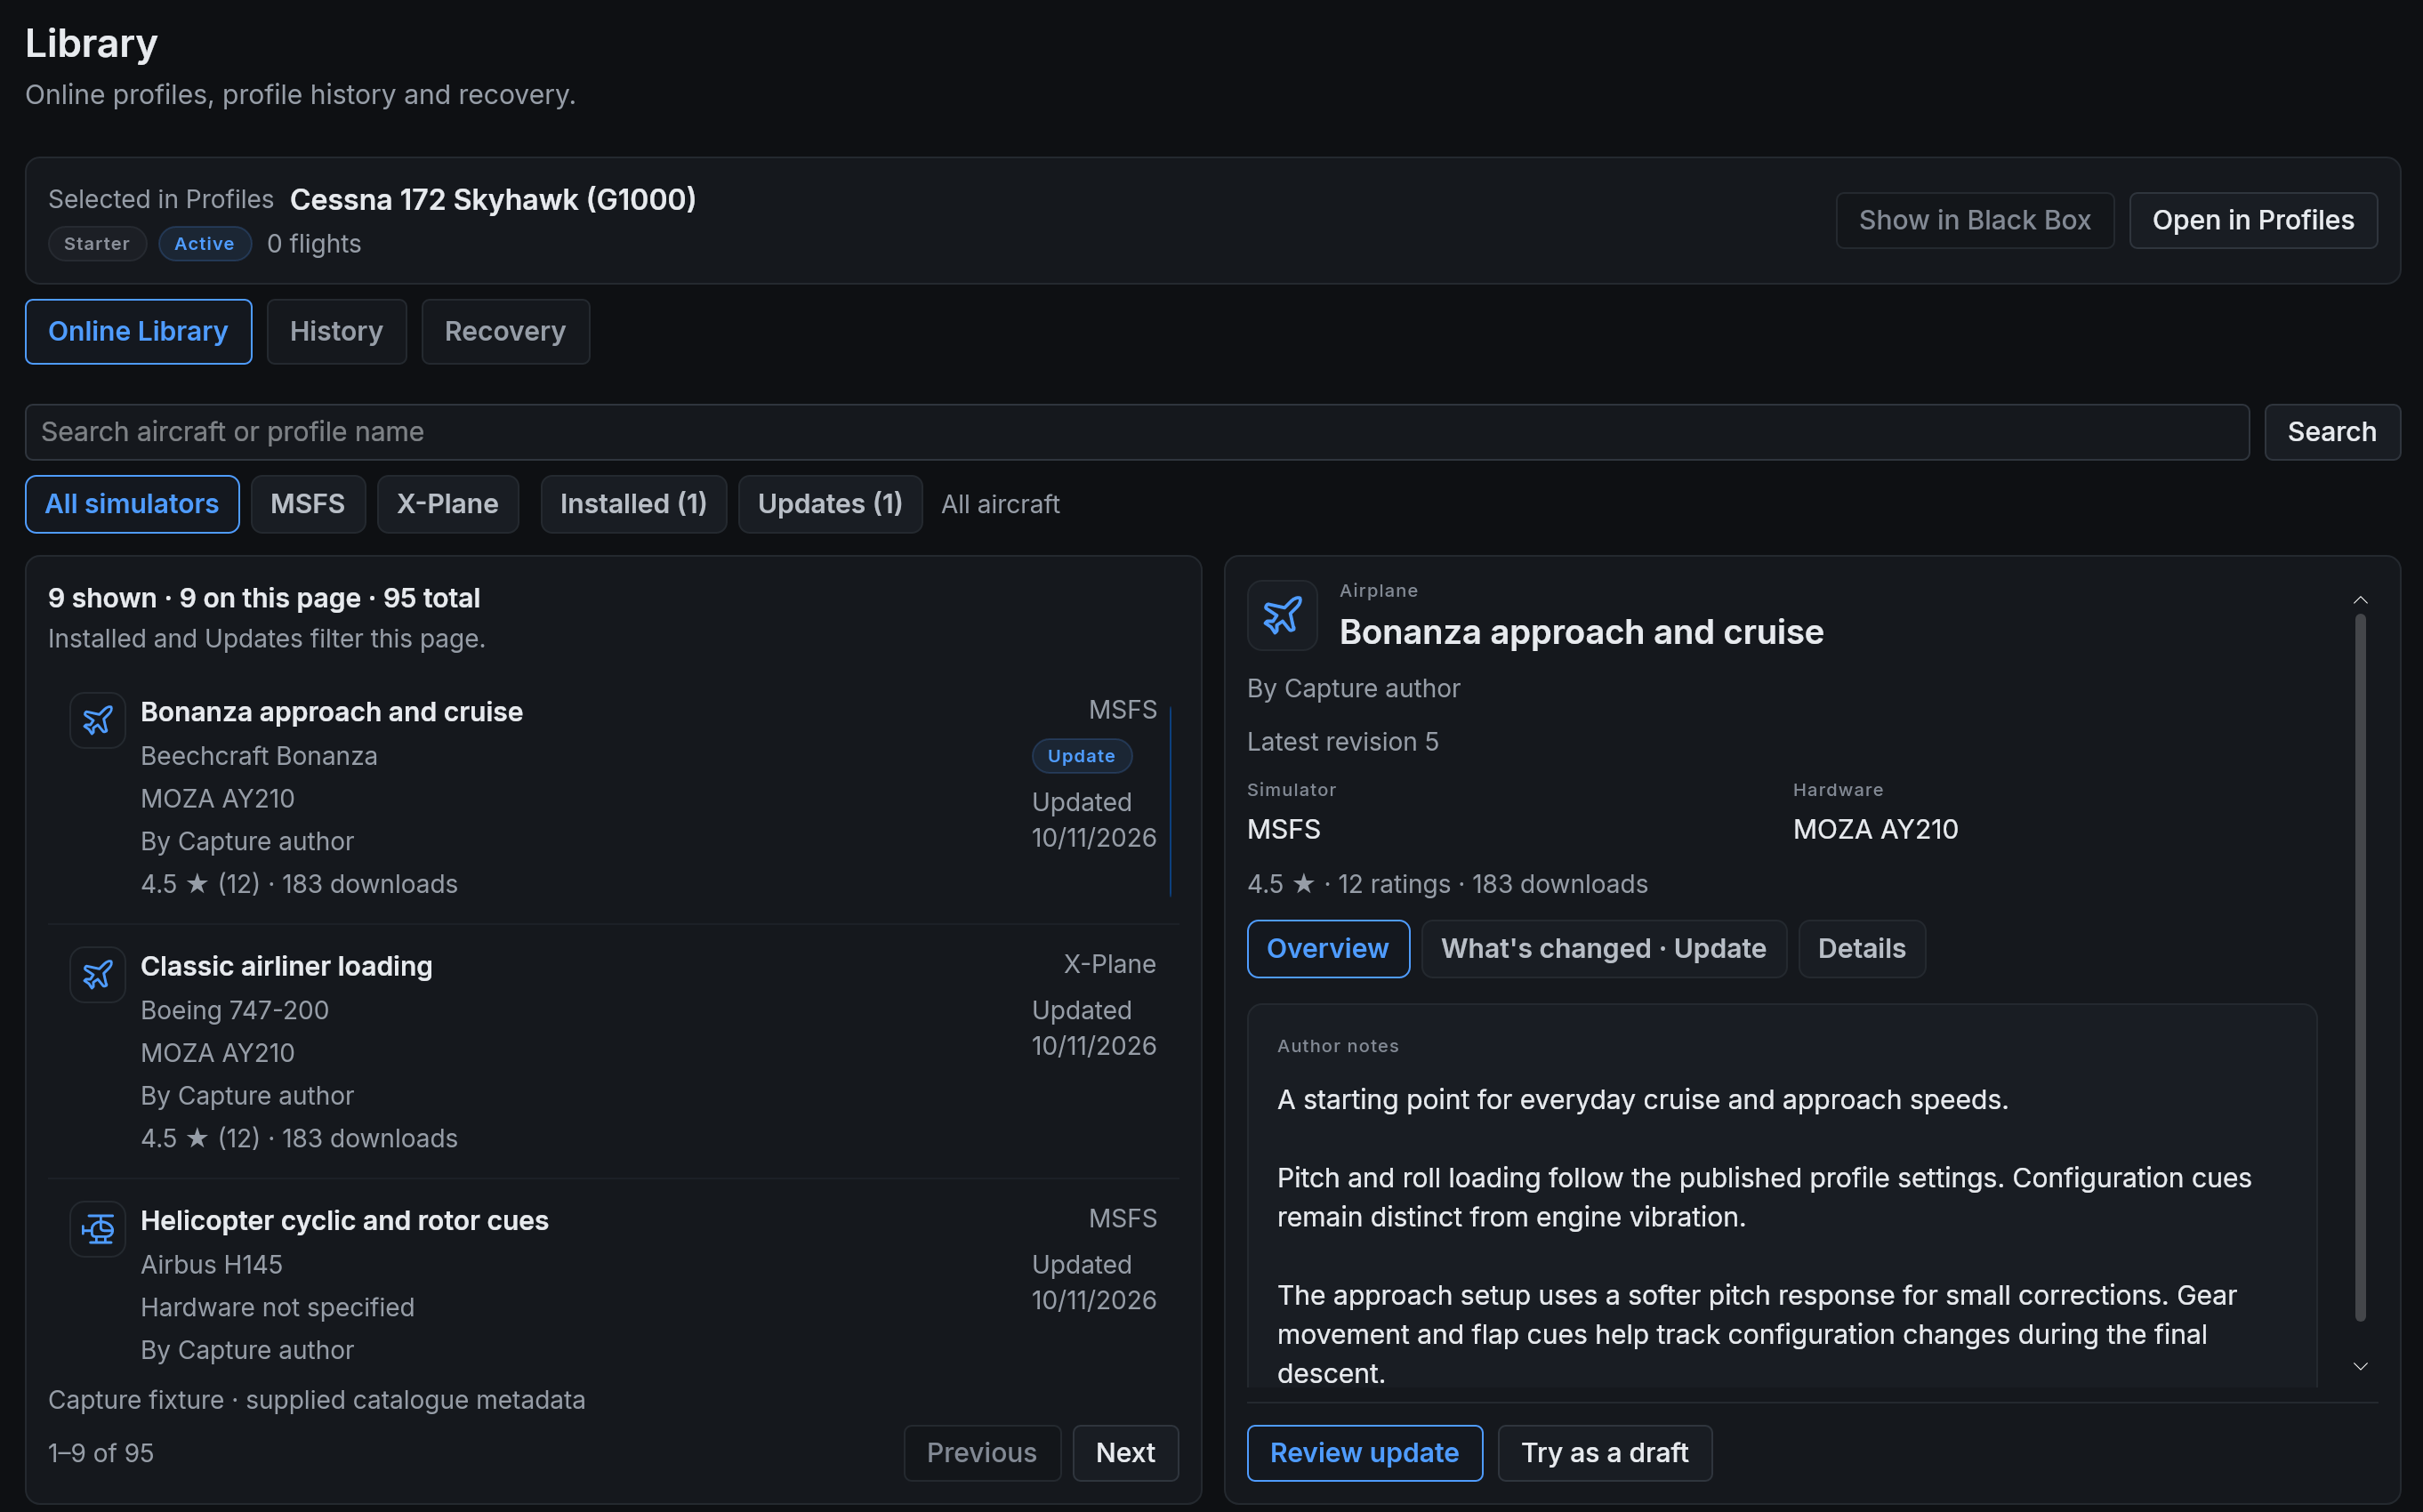Screen dimensions: 2423x1512
Task: Filter by MSFS simulator
Action: click(x=308, y=504)
